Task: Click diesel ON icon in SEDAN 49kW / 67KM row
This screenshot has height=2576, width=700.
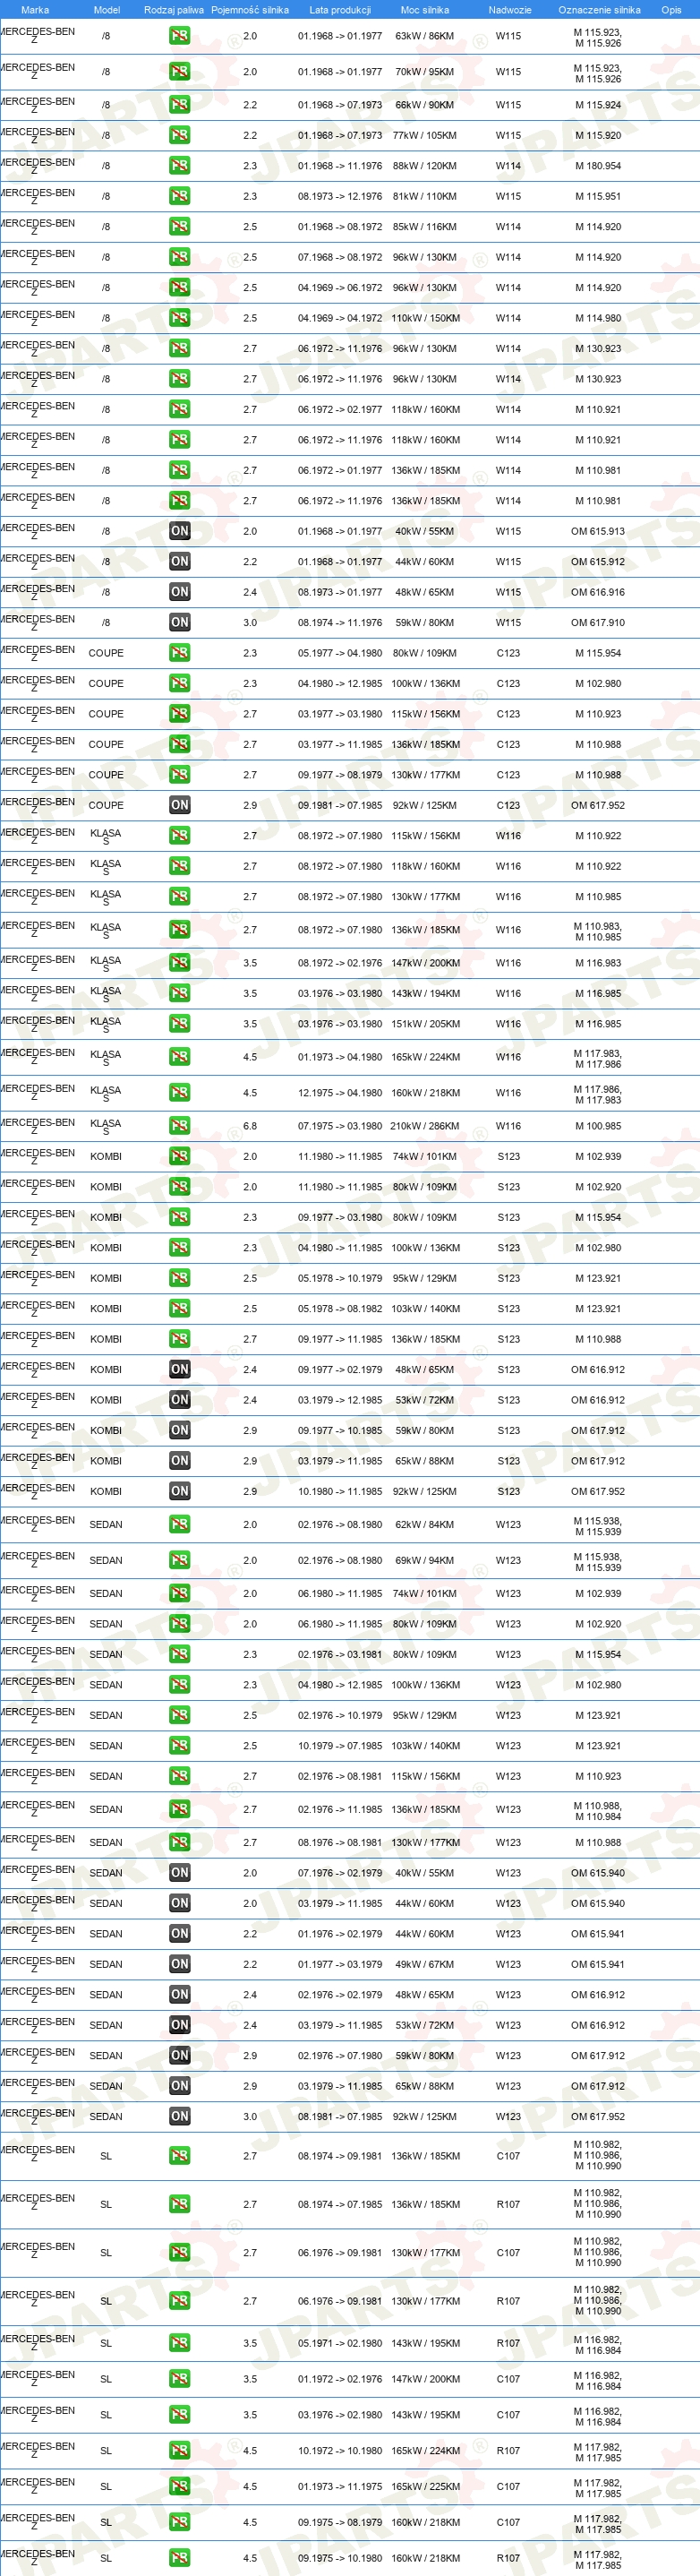Action: coord(179,1964)
